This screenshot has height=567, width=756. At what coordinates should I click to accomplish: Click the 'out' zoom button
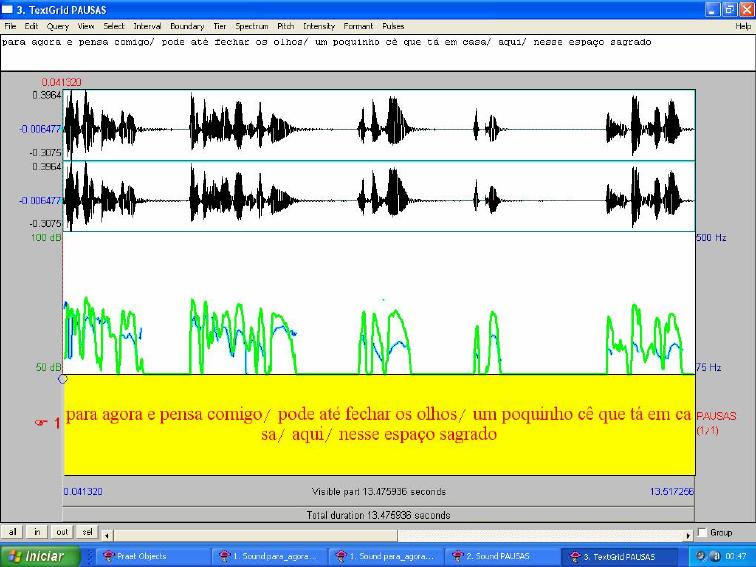pos(62,532)
